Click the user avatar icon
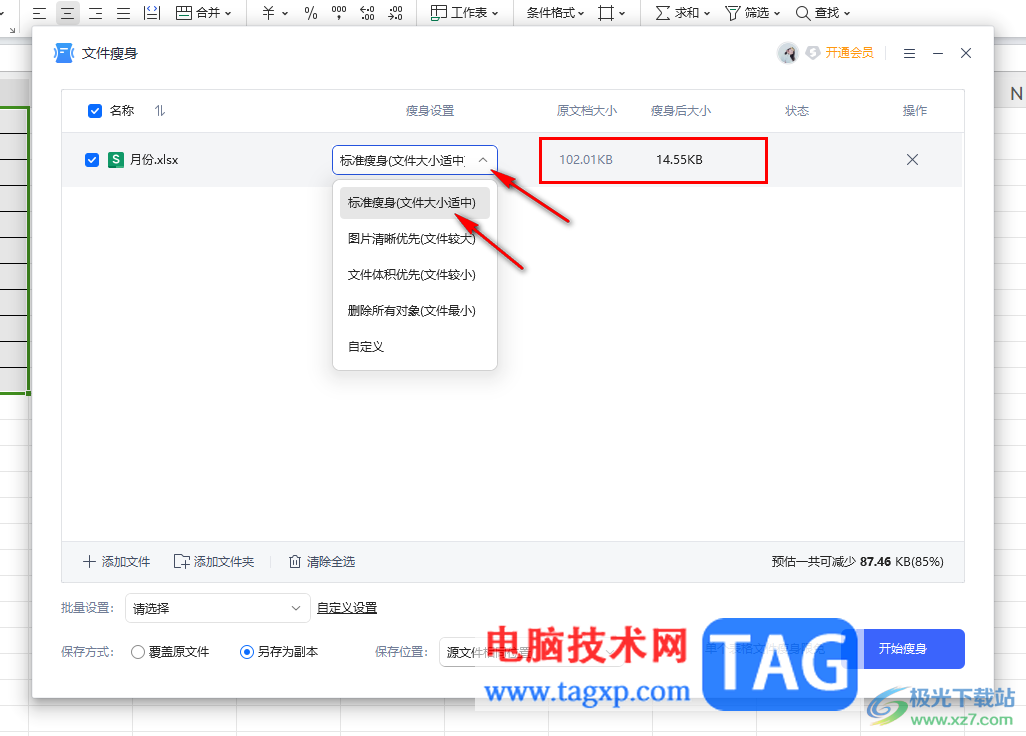The height and width of the screenshot is (736, 1026). pyautogui.click(x=788, y=53)
